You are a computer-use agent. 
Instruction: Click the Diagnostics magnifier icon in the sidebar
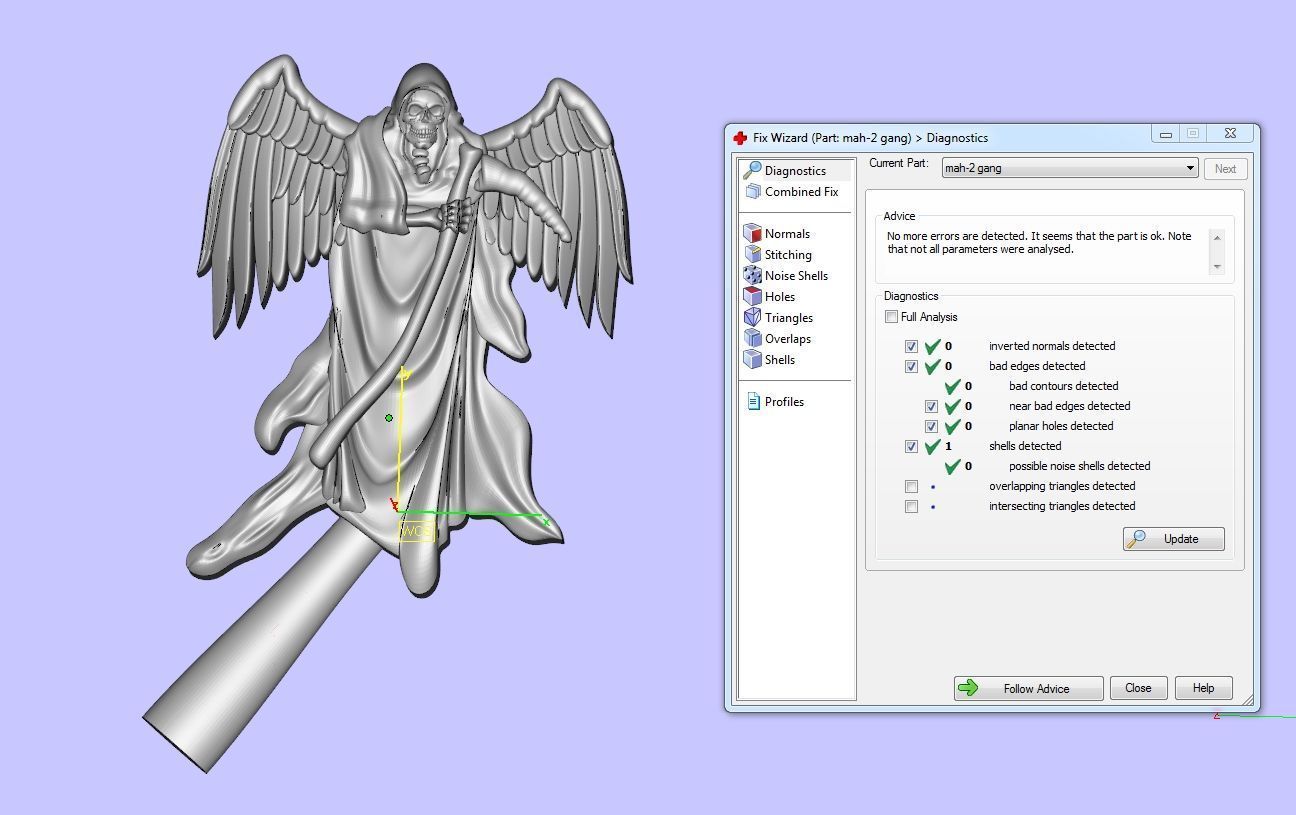(x=752, y=170)
